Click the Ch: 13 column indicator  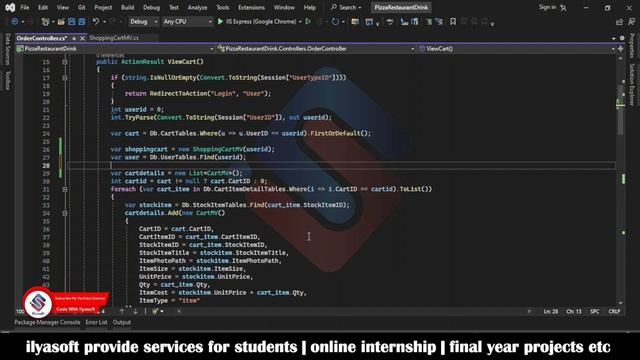pyautogui.click(x=573, y=311)
